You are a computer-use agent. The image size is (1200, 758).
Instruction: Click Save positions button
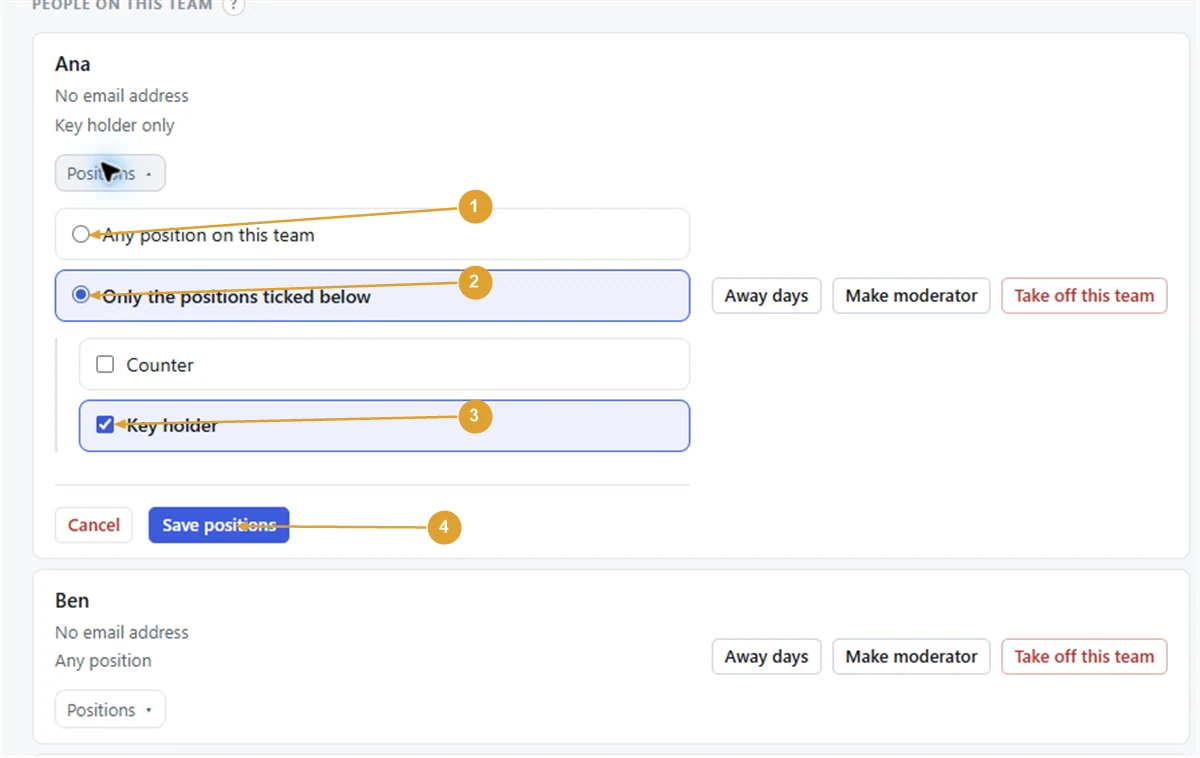[x=219, y=525]
